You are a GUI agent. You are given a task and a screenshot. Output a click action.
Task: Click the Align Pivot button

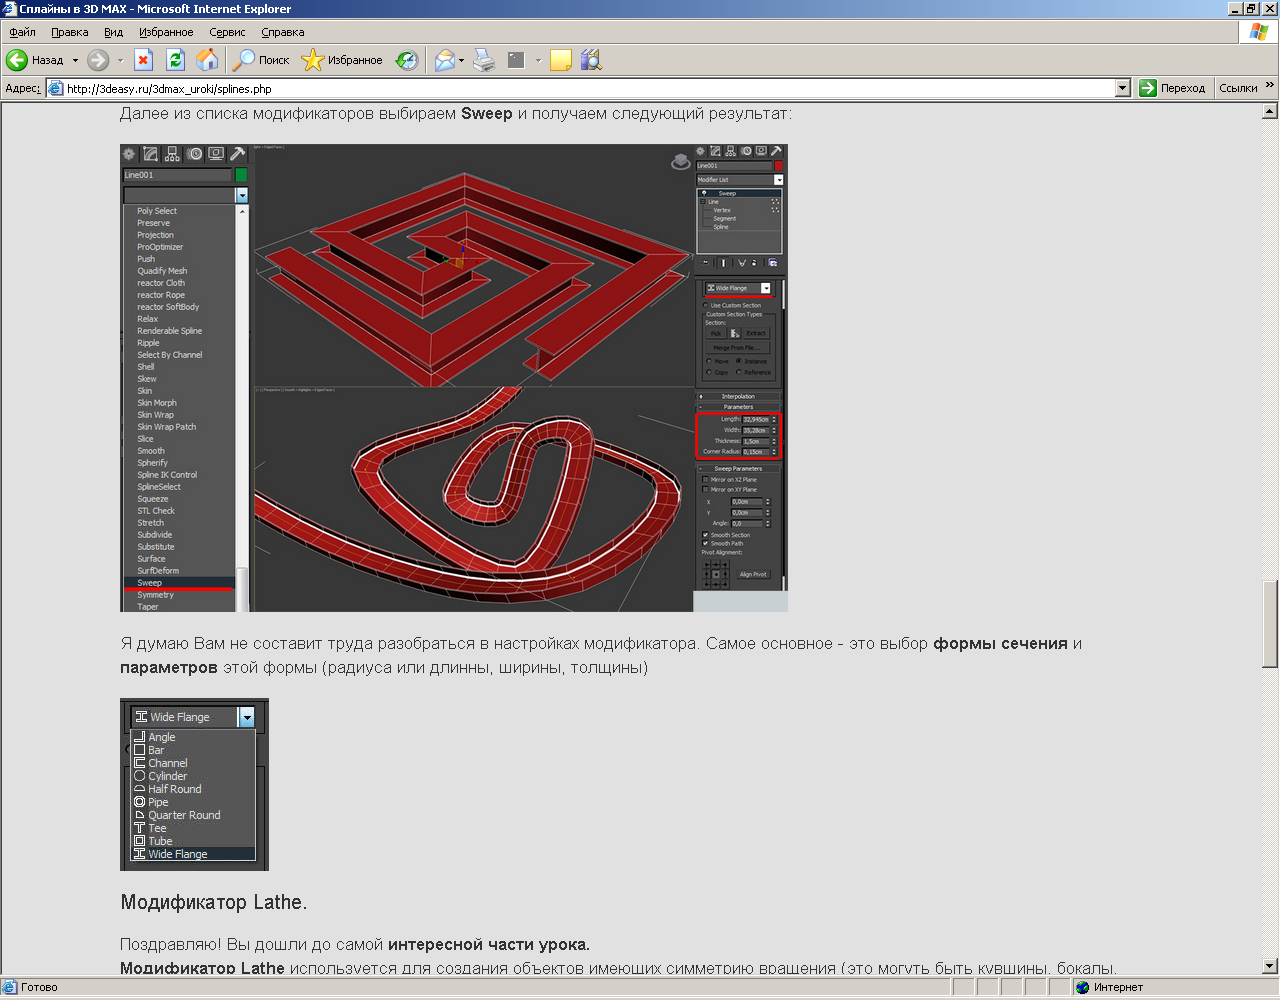pos(753,574)
